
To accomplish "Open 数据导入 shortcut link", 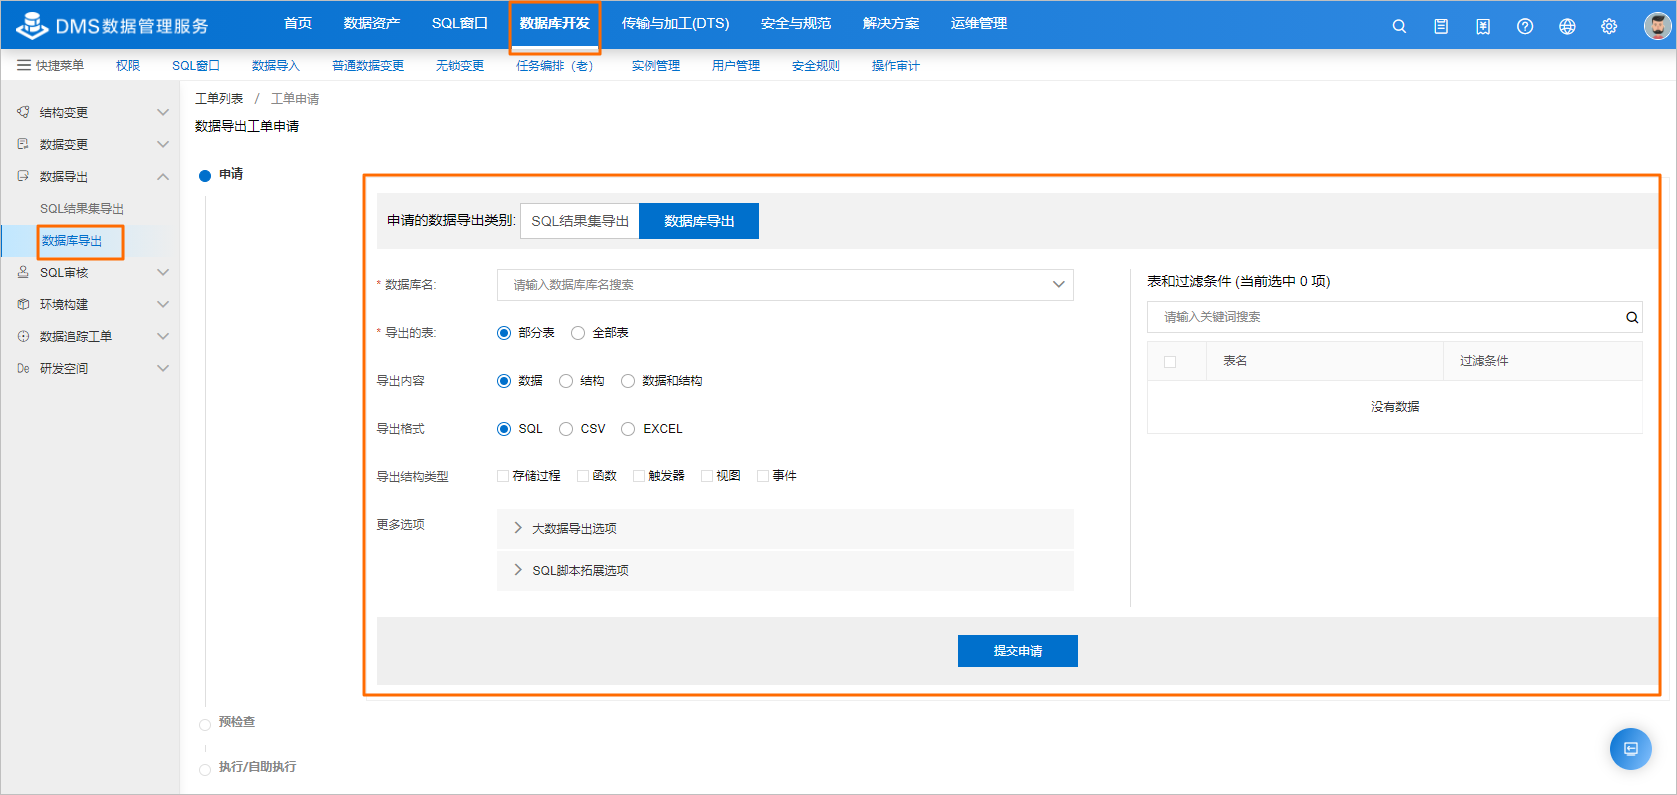I will (x=276, y=65).
